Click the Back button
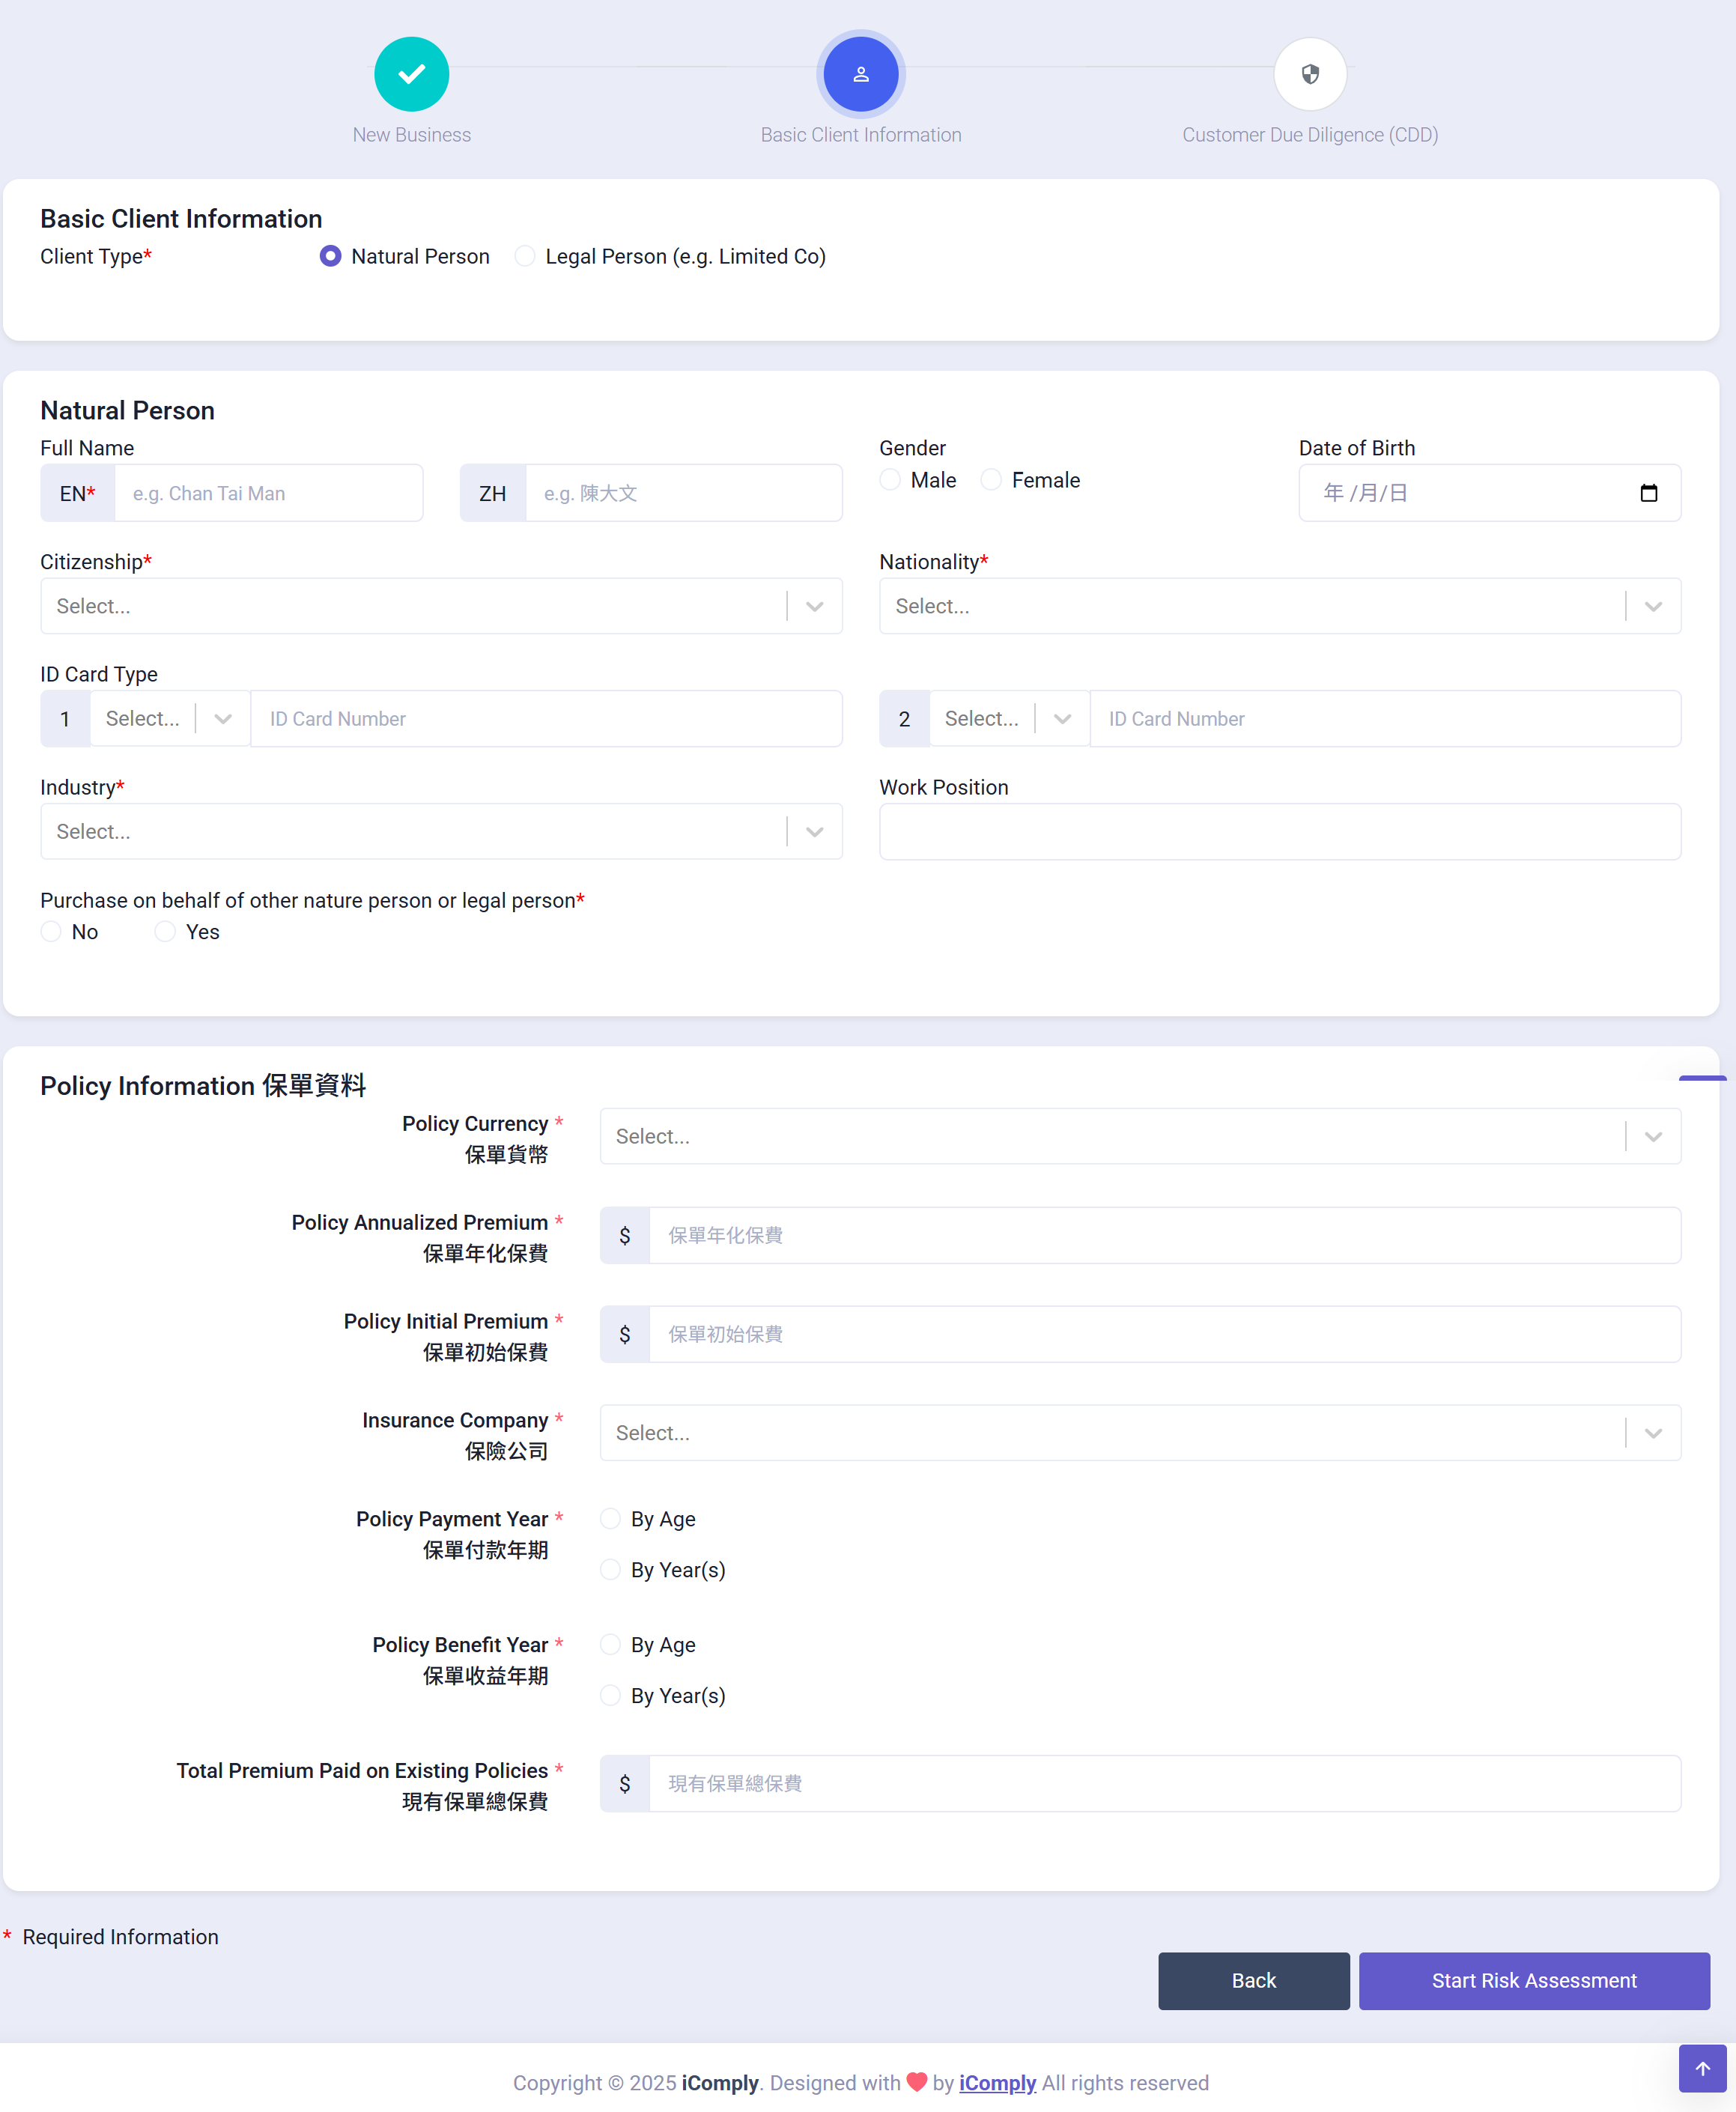1736x2112 pixels. pyautogui.click(x=1253, y=1981)
